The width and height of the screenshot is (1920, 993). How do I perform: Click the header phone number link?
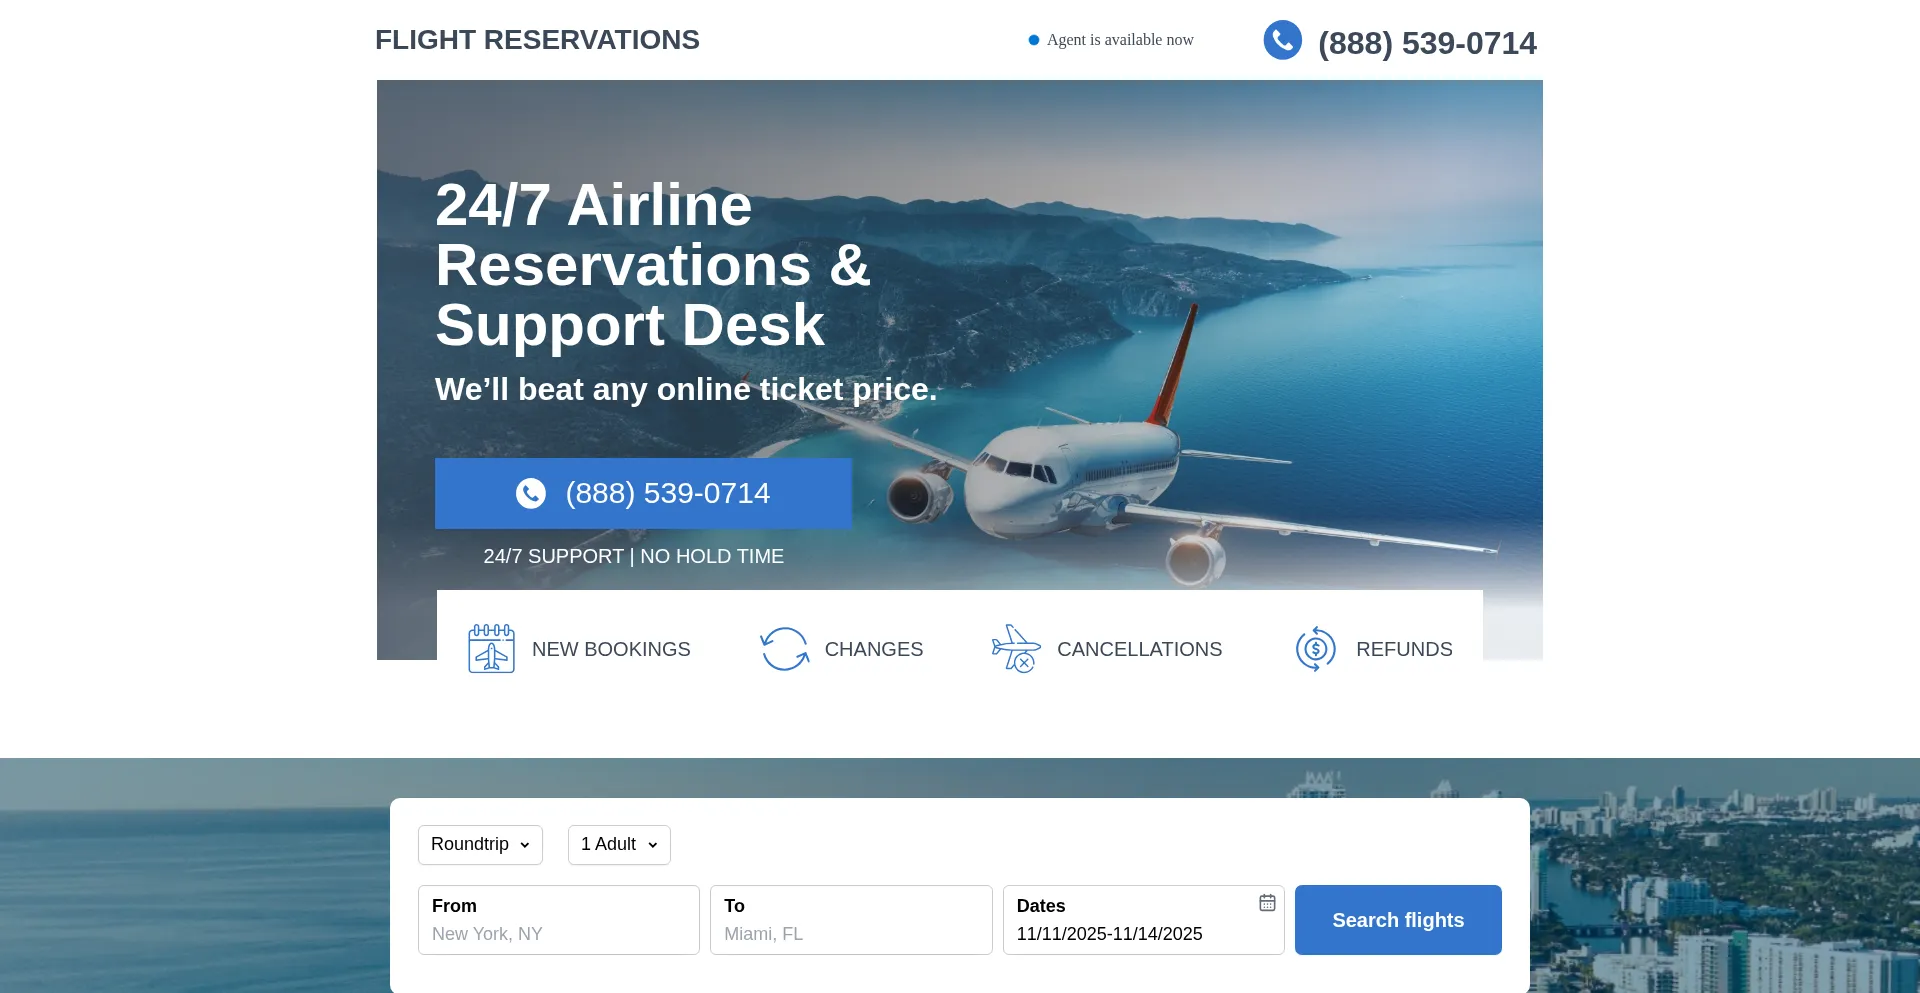point(1427,43)
